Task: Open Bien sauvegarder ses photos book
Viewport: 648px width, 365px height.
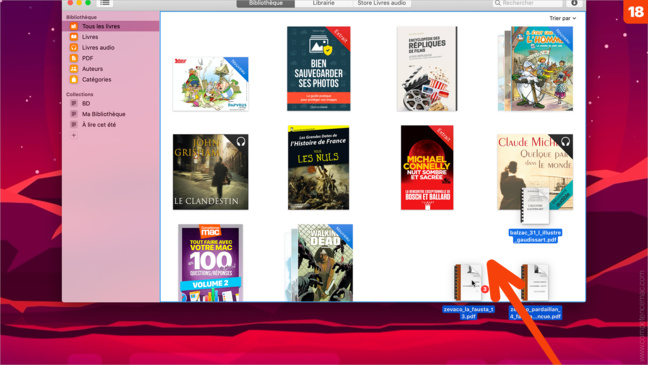Action: tap(319, 69)
